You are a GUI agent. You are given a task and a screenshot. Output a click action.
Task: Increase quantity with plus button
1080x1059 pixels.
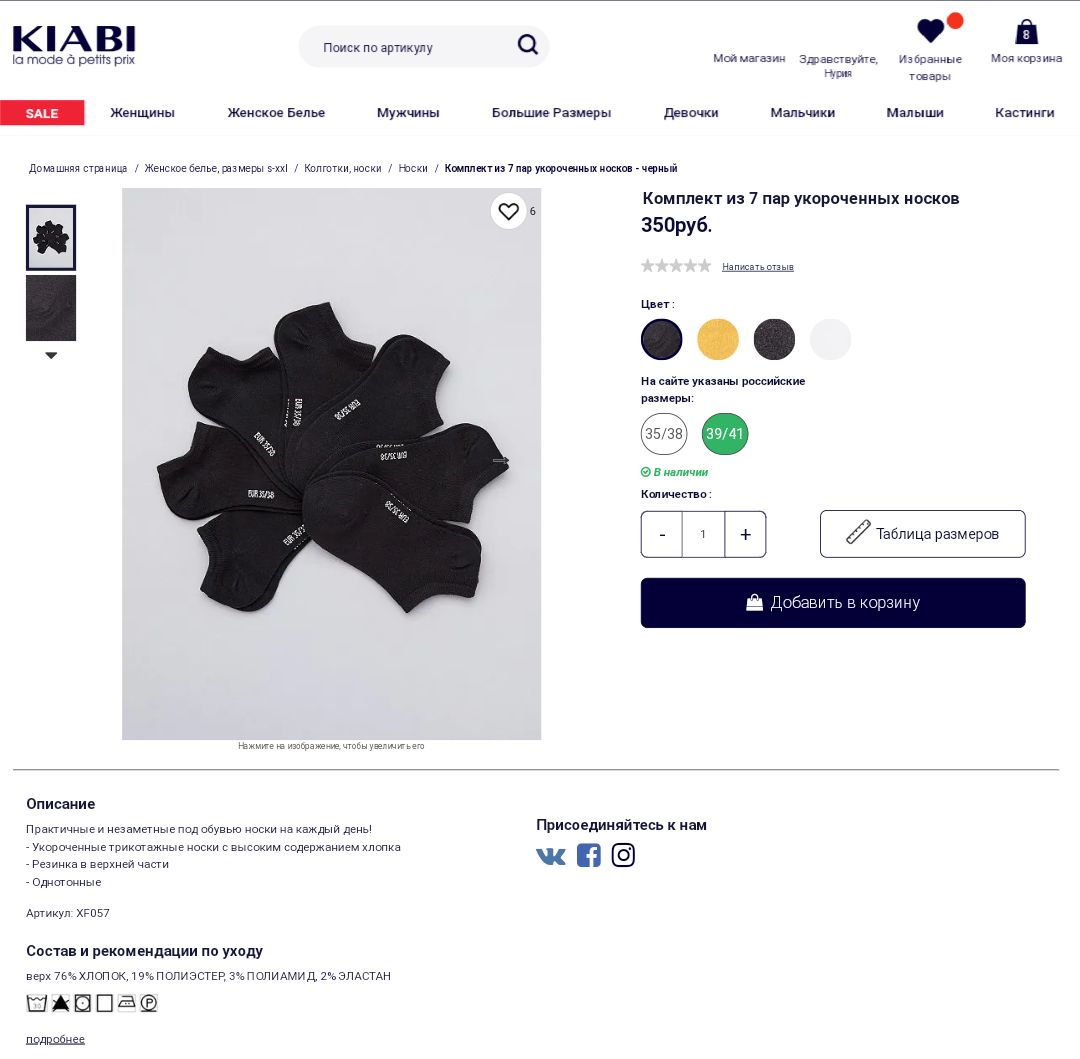pos(745,534)
